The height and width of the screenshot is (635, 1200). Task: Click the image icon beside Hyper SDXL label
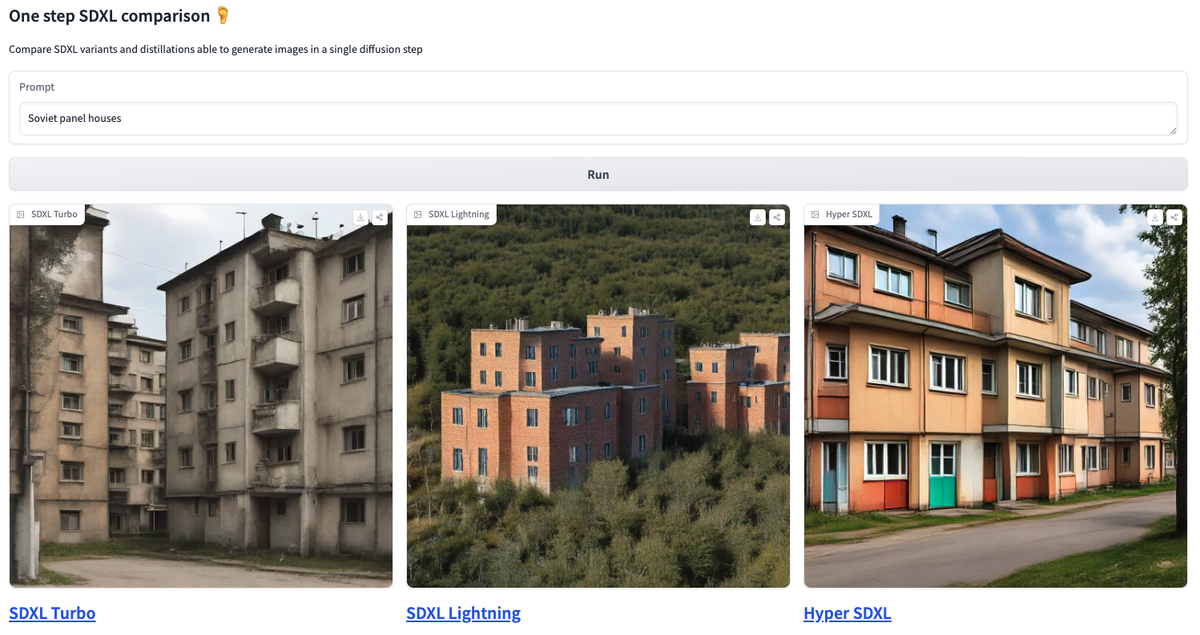point(815,214)
